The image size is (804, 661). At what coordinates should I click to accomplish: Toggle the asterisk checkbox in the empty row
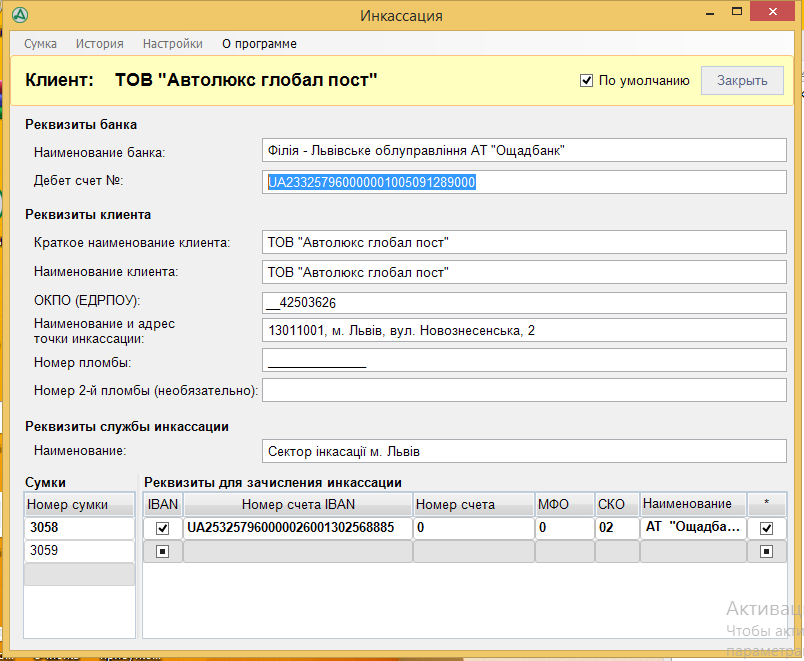pos(767,552)
